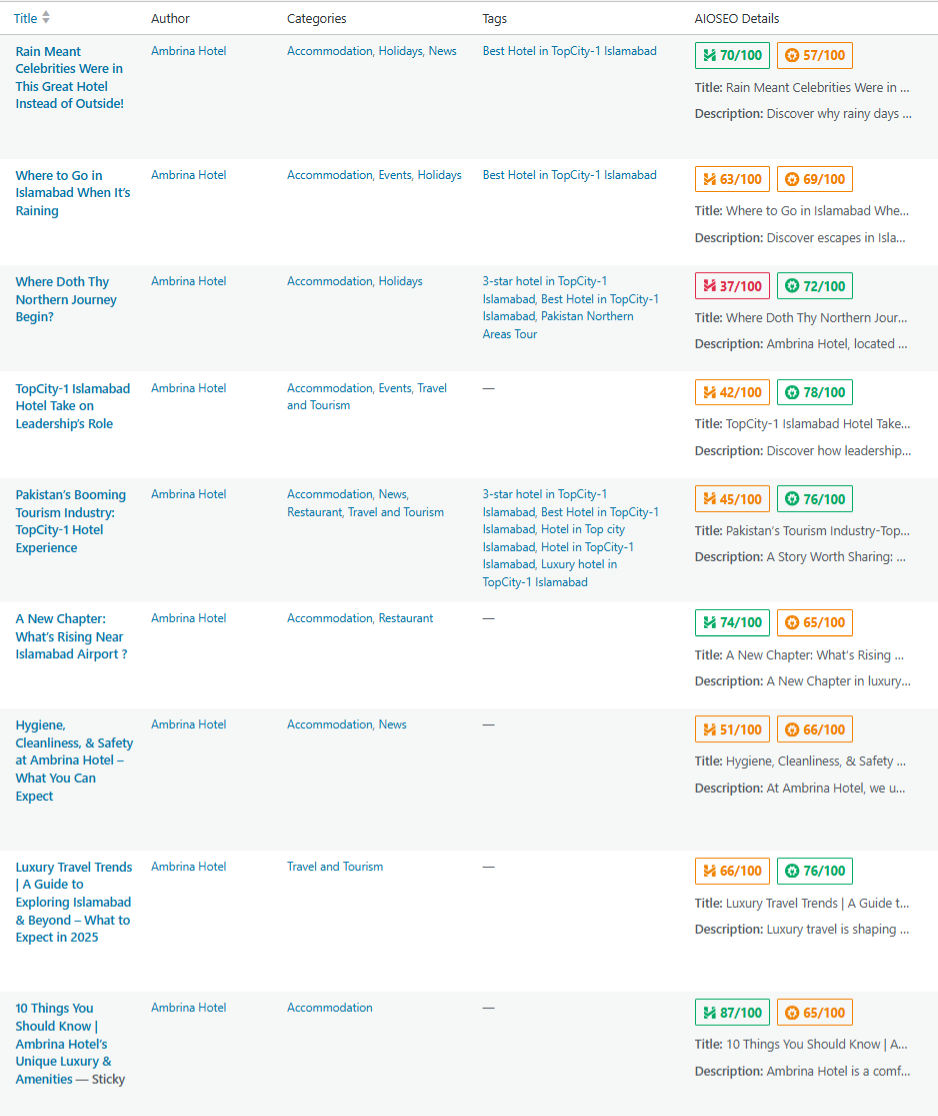Click the 'Luxury hotel in TopCity-1 Islamabad' tag
The width and height of the screenshot is (938, 1116).
549,573
